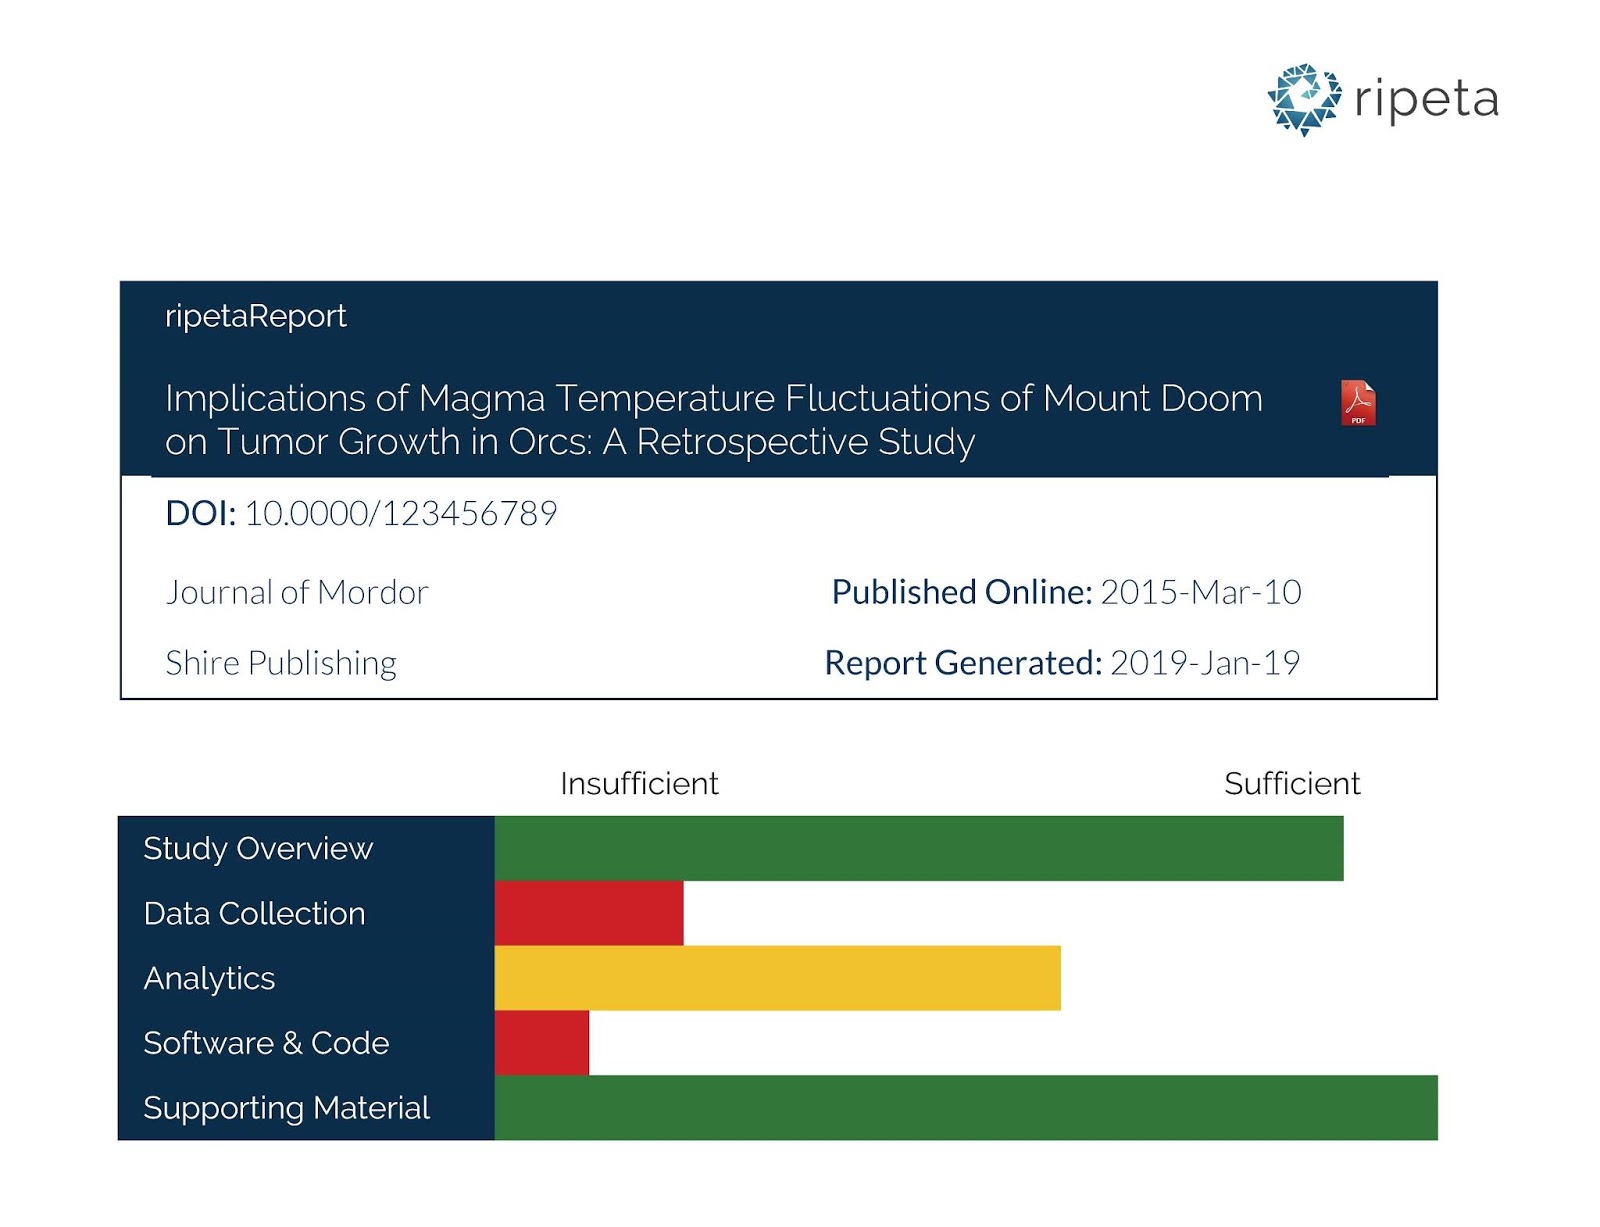Click the yellow Analytics bar
1600x1227 pixels.
click(x=778, y=978)
